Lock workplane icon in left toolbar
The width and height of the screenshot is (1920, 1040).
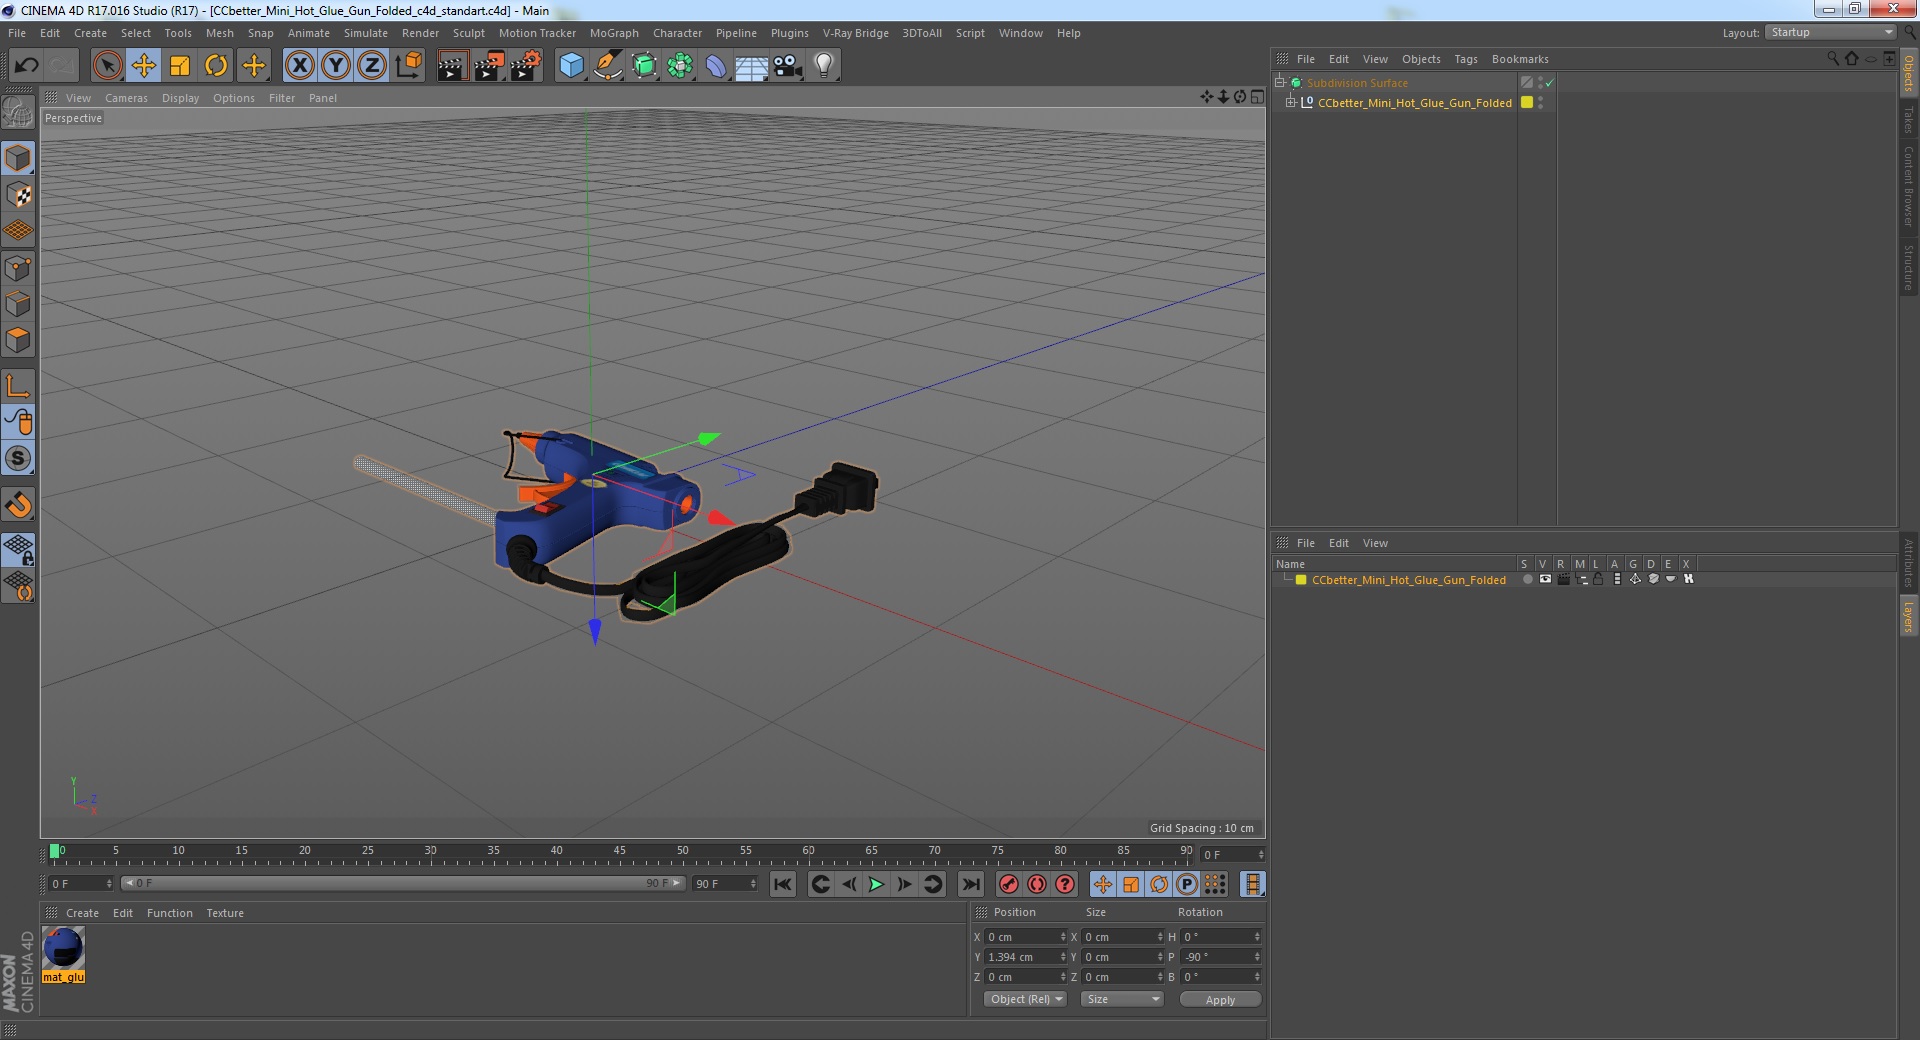(x=18, y=549)
